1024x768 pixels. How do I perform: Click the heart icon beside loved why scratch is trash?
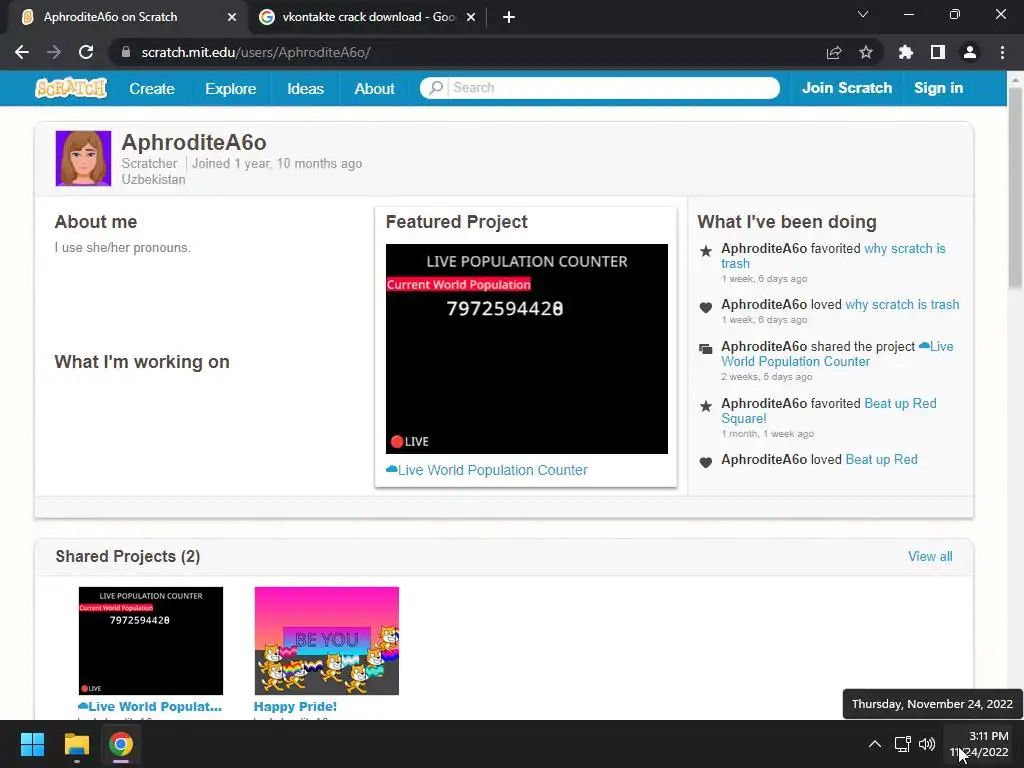tap(706, 307)
